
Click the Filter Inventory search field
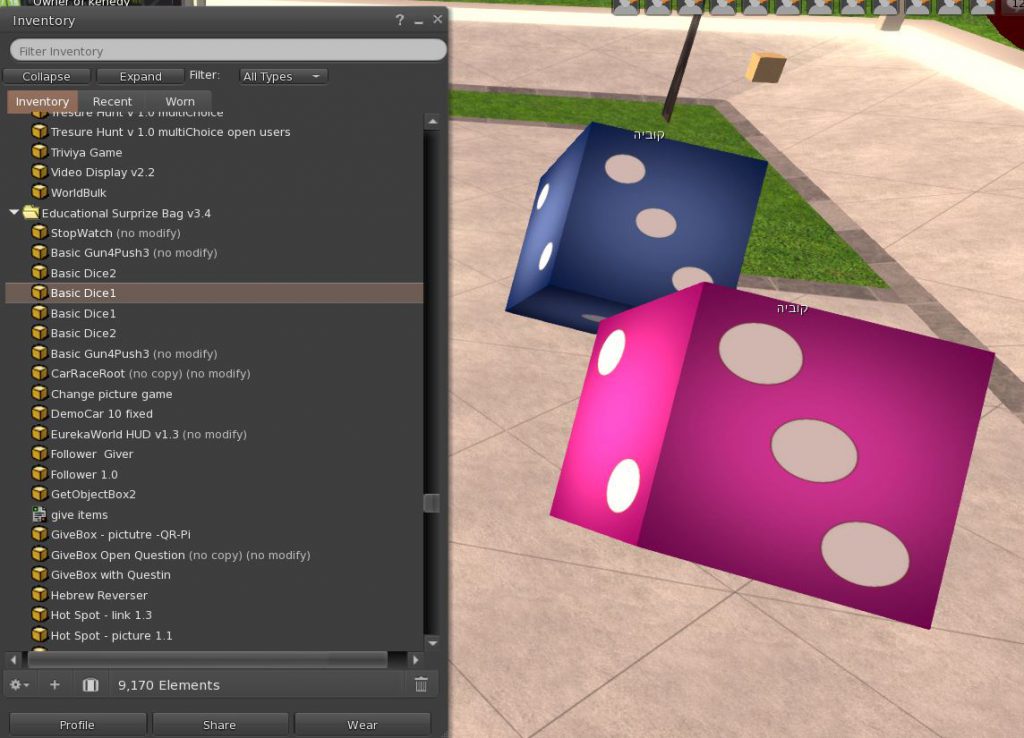pyautogui.click(x=228, y=50)
